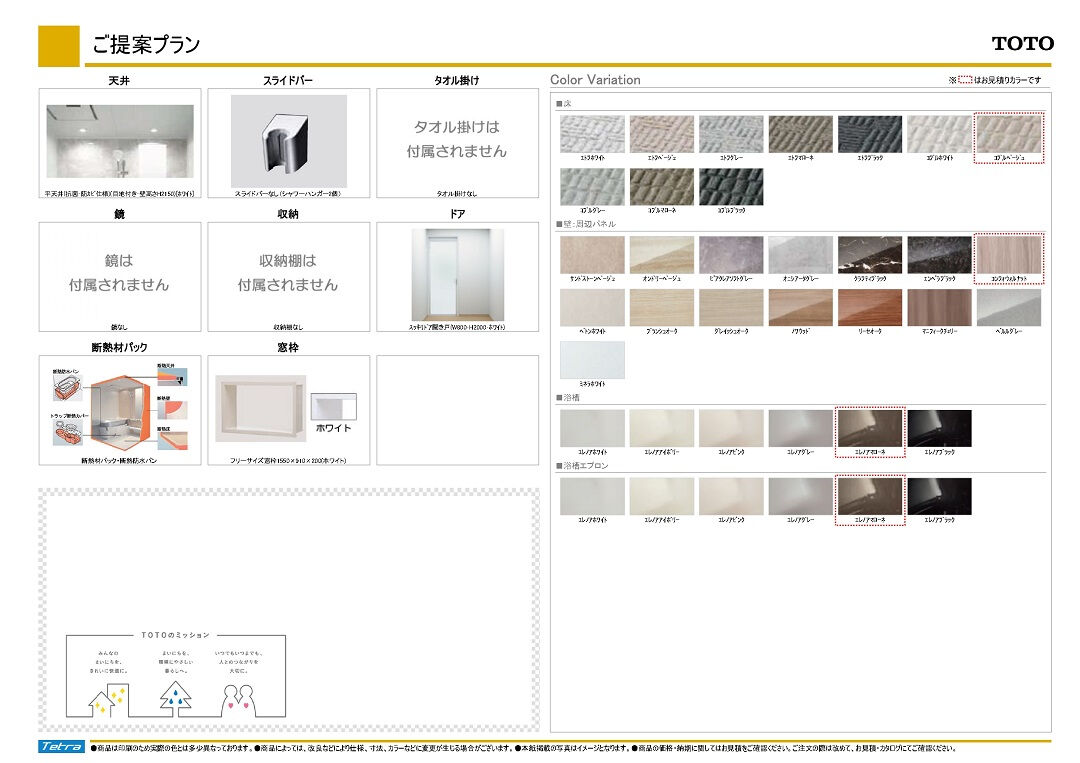Click the ホワイト window frame color sample
The image size is (1080, 763).
(x=333, y=406)
